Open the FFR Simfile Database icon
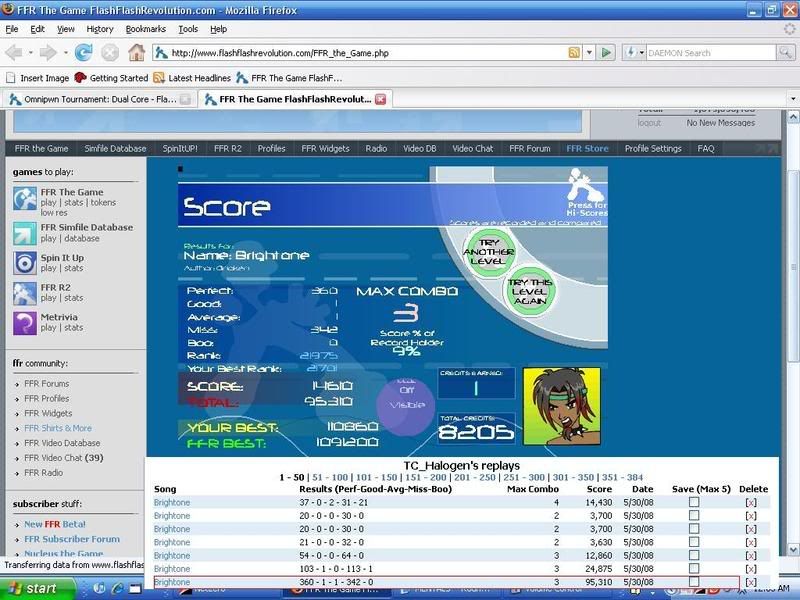Image resolution: width=800 pixels, height=600 pixels. 25,233
